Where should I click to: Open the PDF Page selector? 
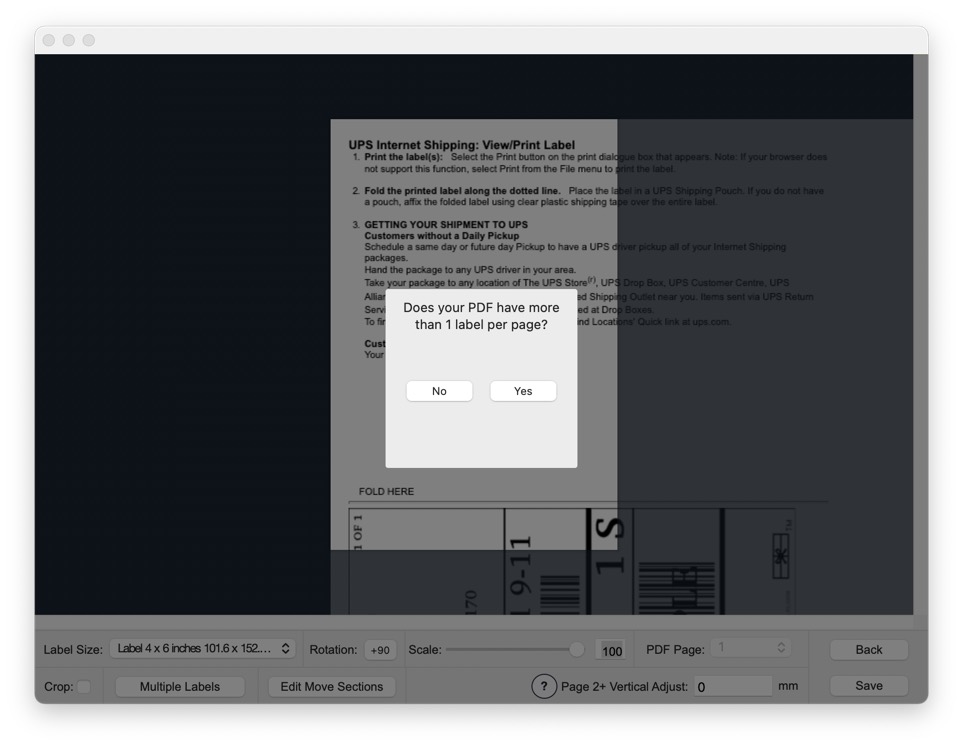tap(750, 649)
